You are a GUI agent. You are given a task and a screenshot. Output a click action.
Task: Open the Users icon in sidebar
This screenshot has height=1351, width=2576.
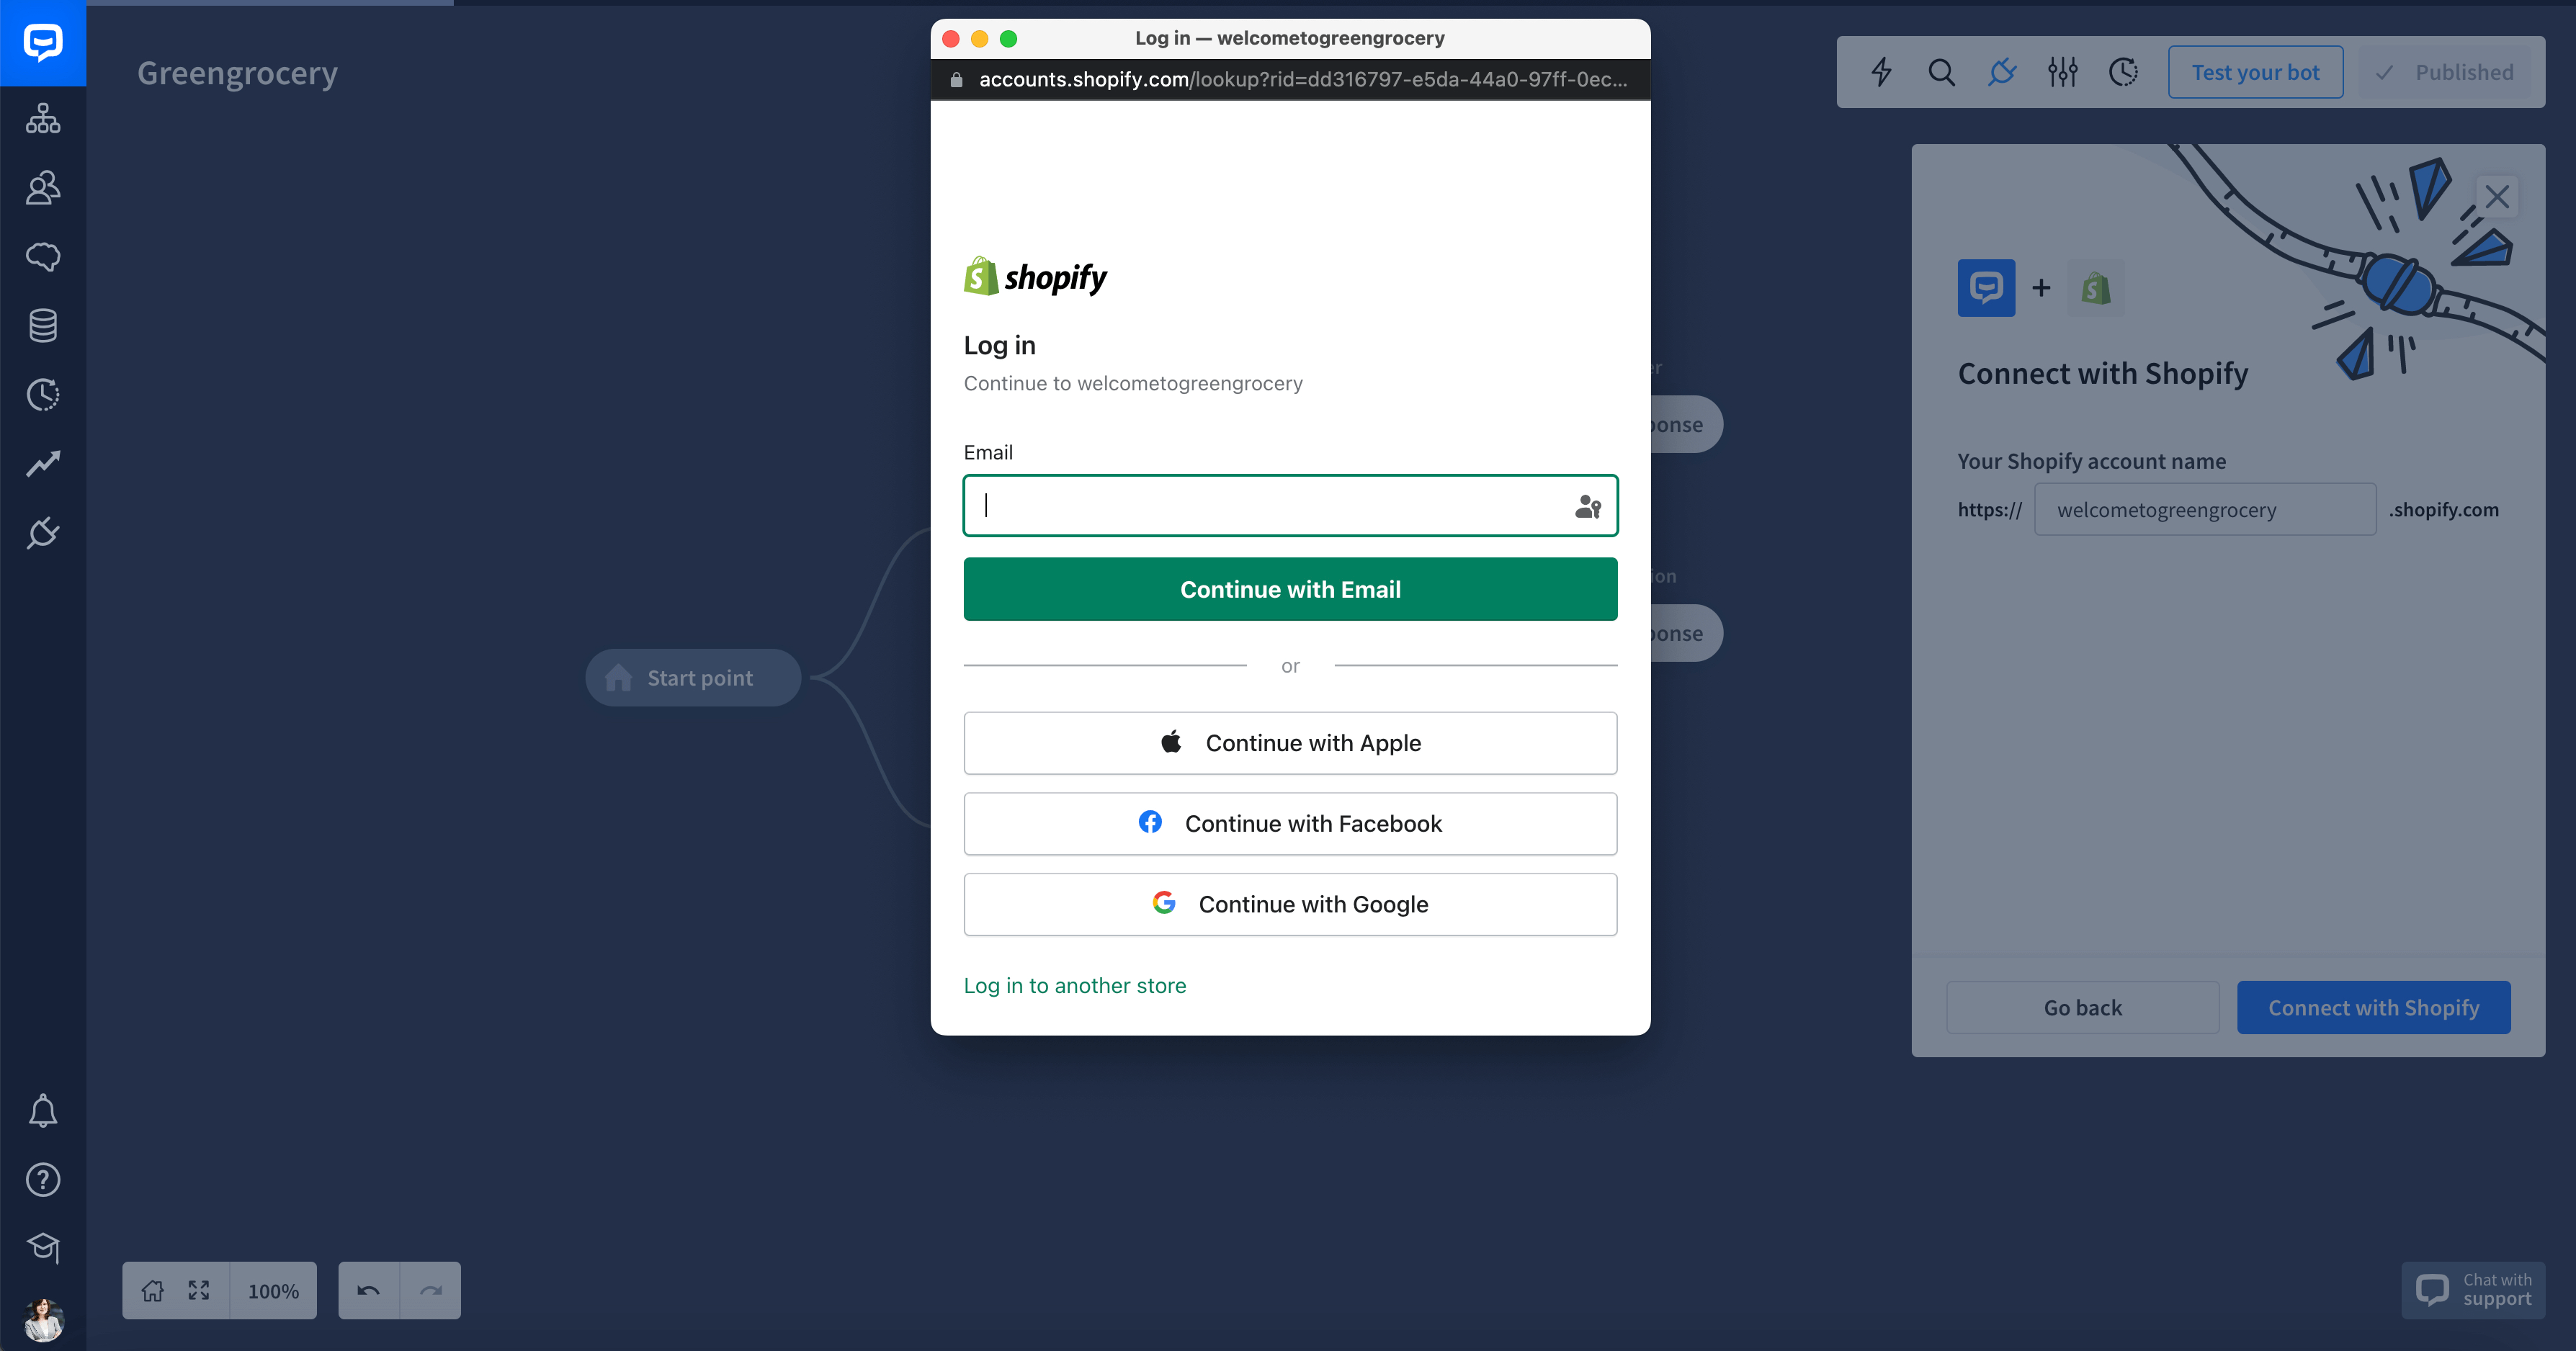click(x=43, y=188)
